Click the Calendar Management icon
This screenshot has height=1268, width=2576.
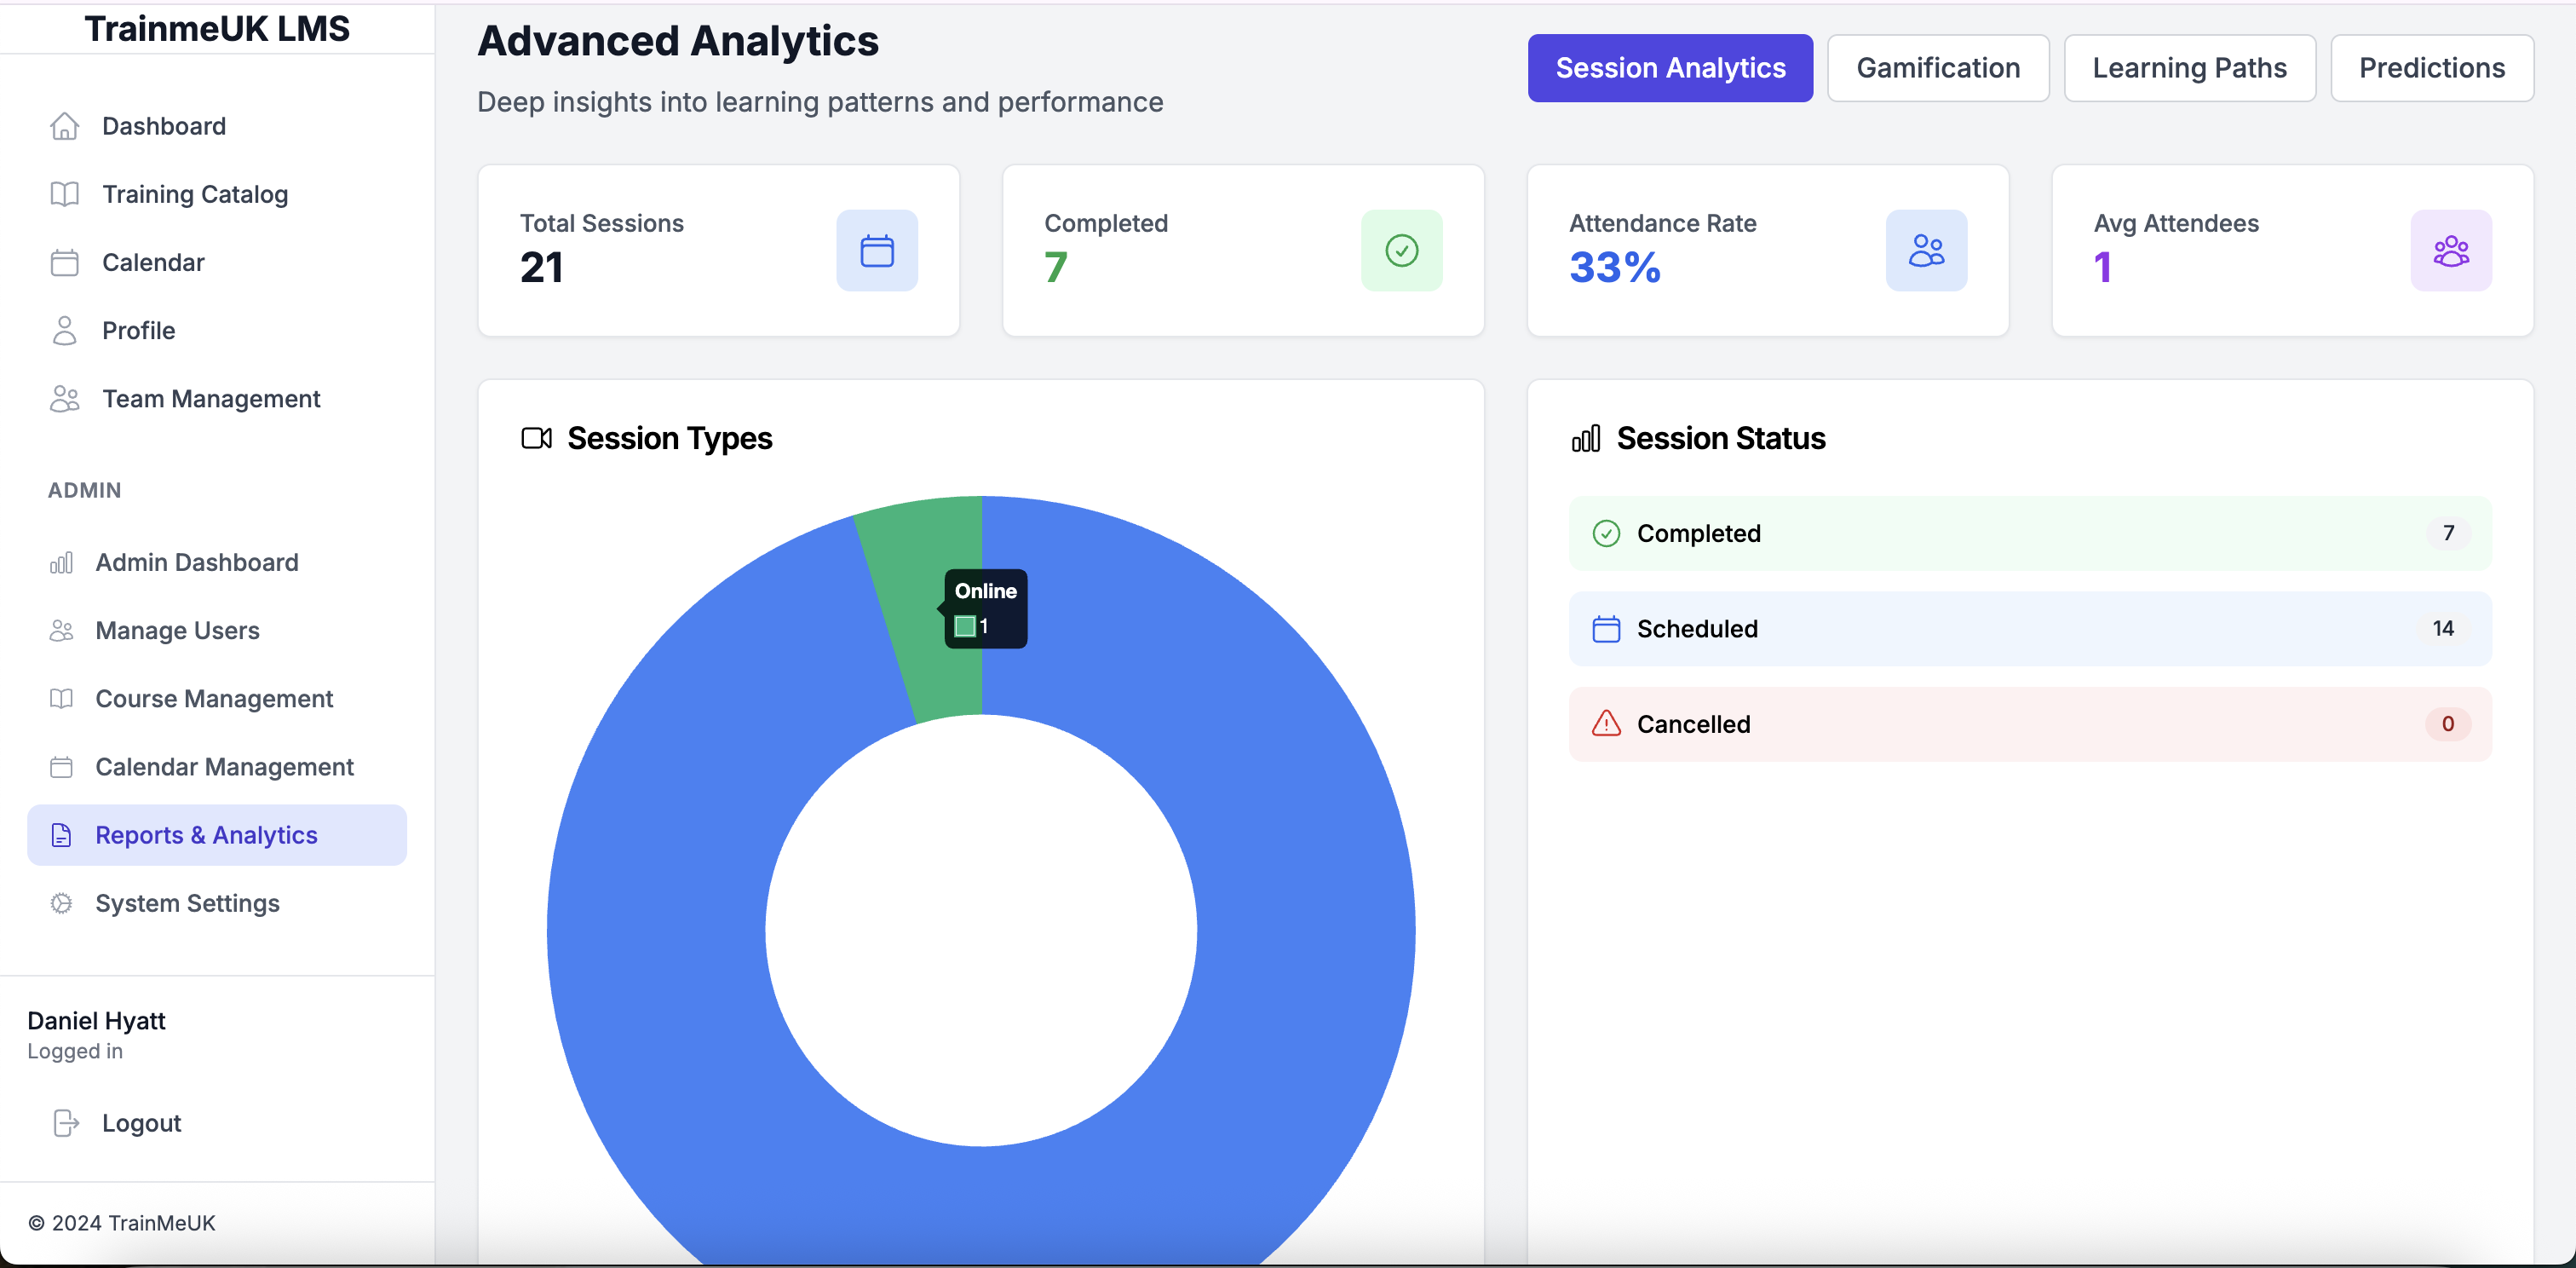[x=61, y=766]
